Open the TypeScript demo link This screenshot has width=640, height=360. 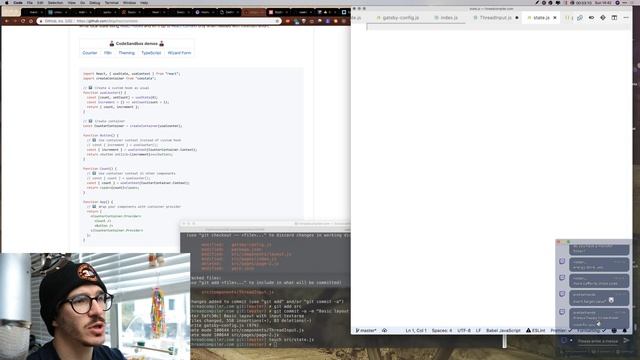point(151,53)
